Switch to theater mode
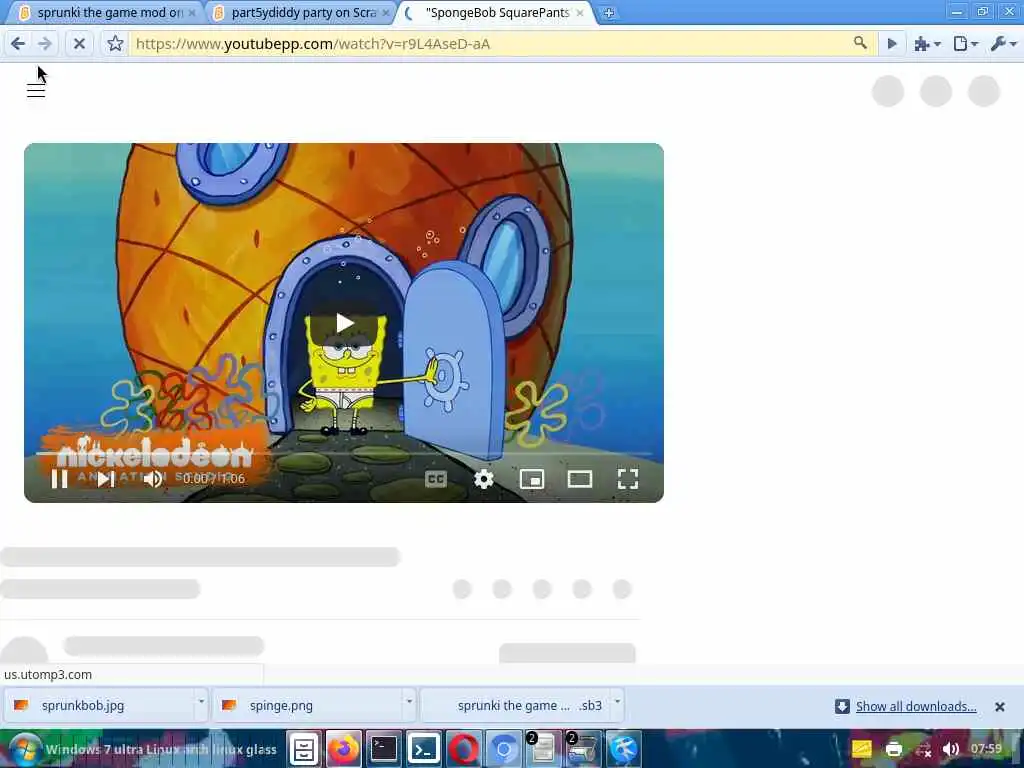Viewport: 1024px width, 768px height. (580, 479)
